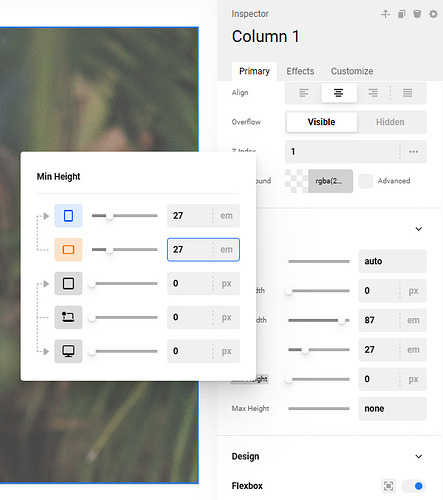Image resolution: width=443 pixels, height=500 pixels.
Task: Set Overflow to Visible
Action: pos(321,122)
